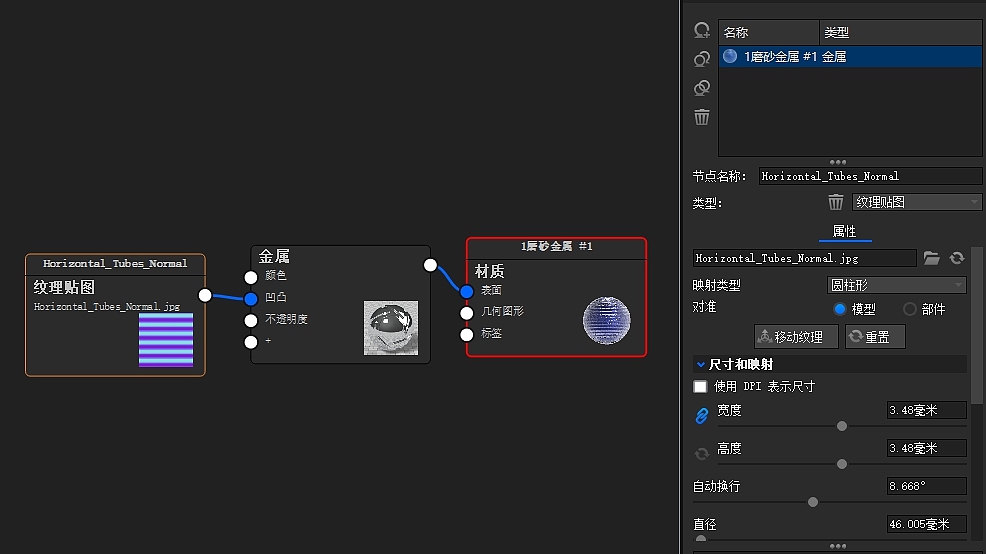Click the 金属 node 凹凸 socket
This screenshot has height=554, width=986.
pyautogui.click(x=251, y=298)
